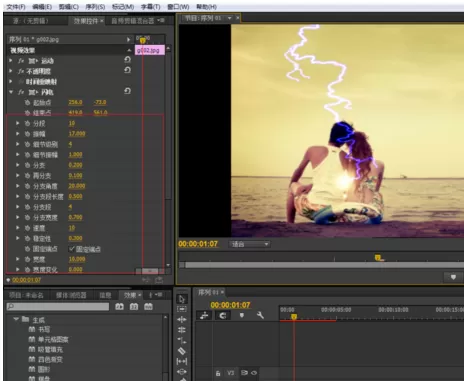Open the 文件(F) menu
This screenshot has height=381, width=464.
tap(16, 7)
